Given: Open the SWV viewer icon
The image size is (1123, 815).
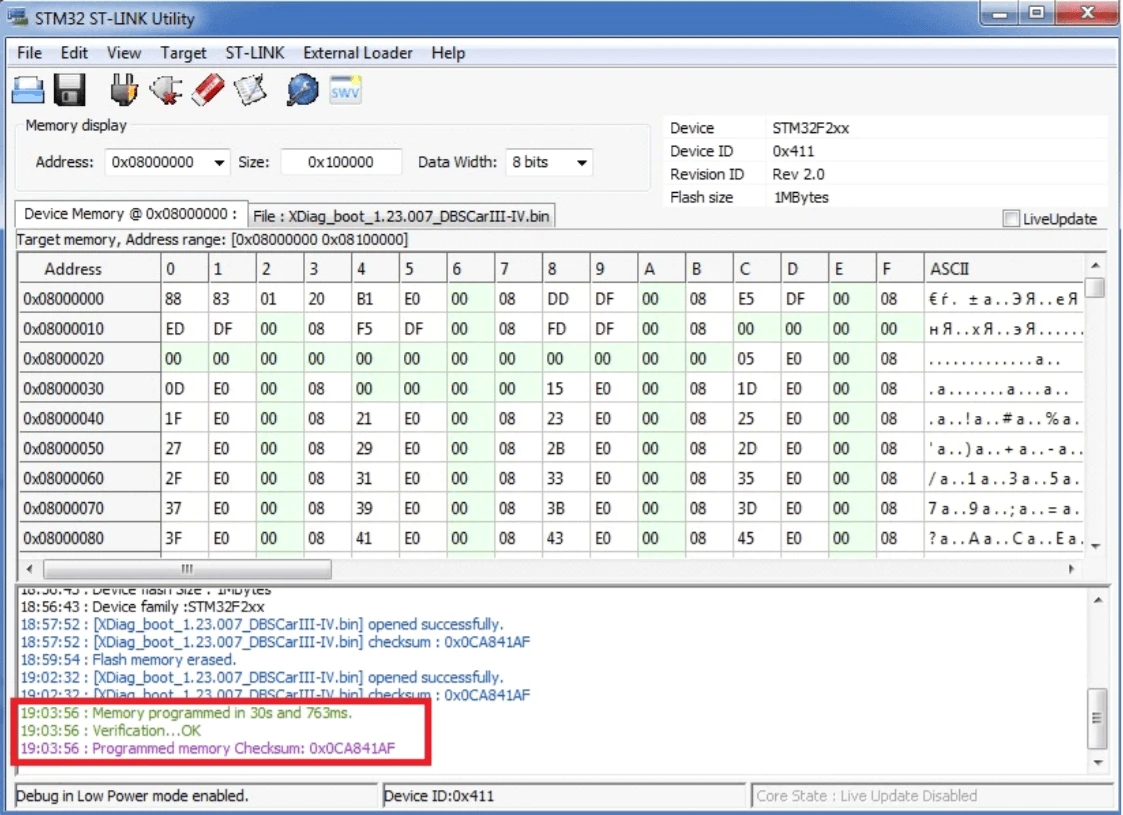Looking at the screenshot, I should click(x=345, y=90).
